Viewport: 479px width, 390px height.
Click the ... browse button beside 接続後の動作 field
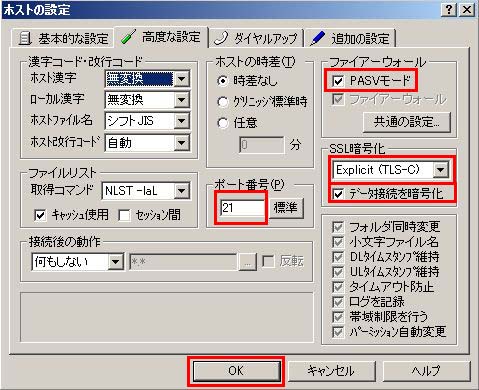(x=247, y=262)
